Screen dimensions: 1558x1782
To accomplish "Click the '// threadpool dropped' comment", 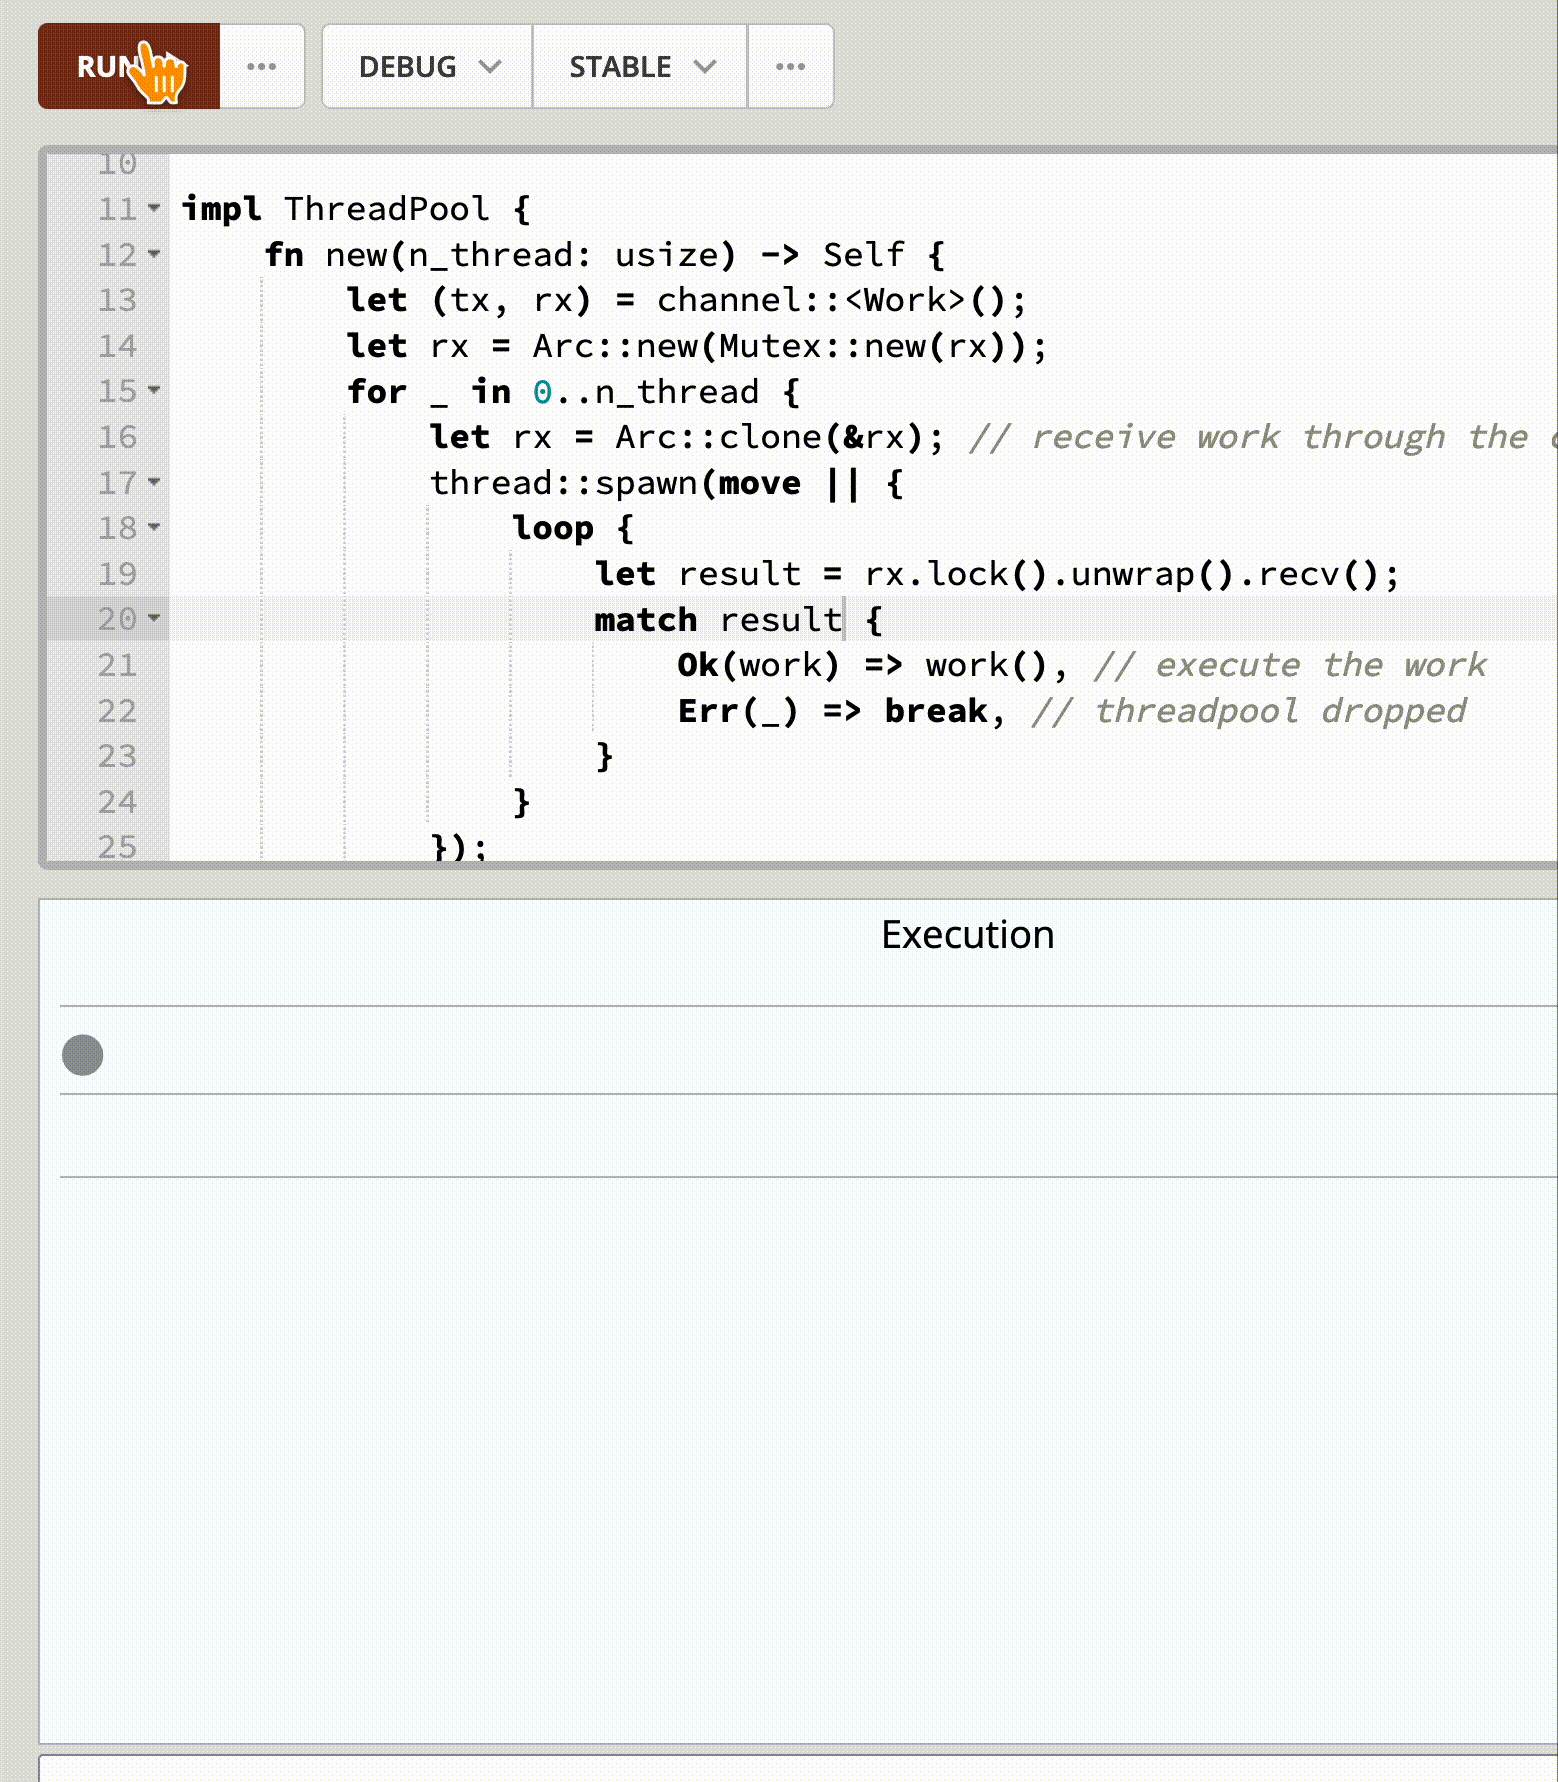I will 1249,711.
